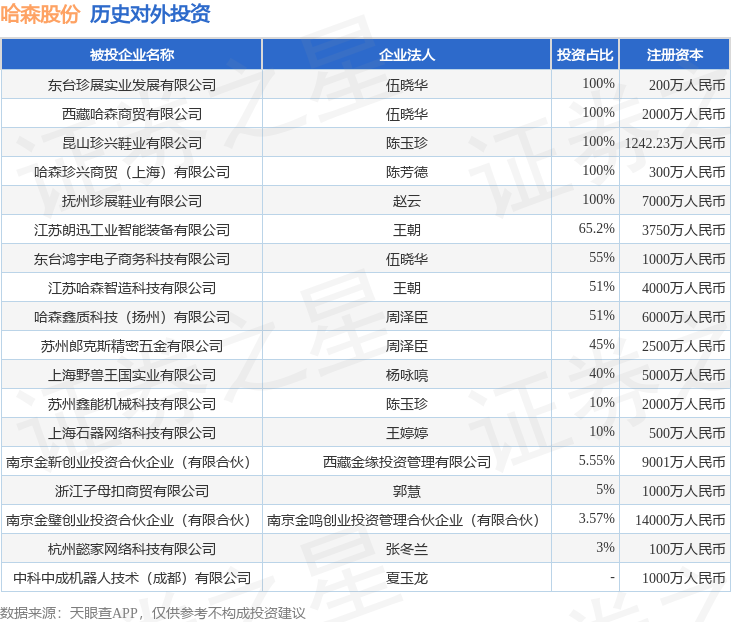Viewport: 731px width, 622px height.
Task: Select 东台鸿宇电子商务科技有限公司 cell
Action: pyautogui.click(x=132, y=259)
